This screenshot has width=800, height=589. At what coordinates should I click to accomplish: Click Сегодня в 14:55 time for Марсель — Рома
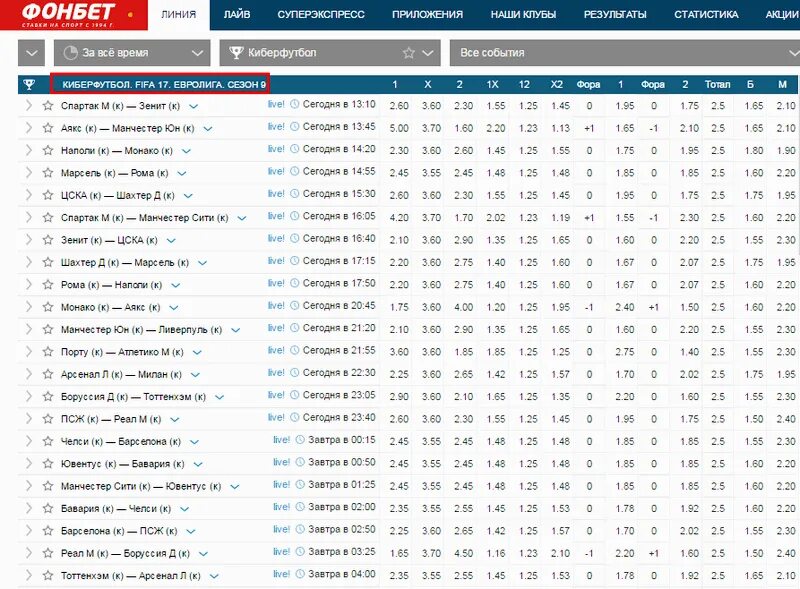pyautogui.click(x=339, y=171)
